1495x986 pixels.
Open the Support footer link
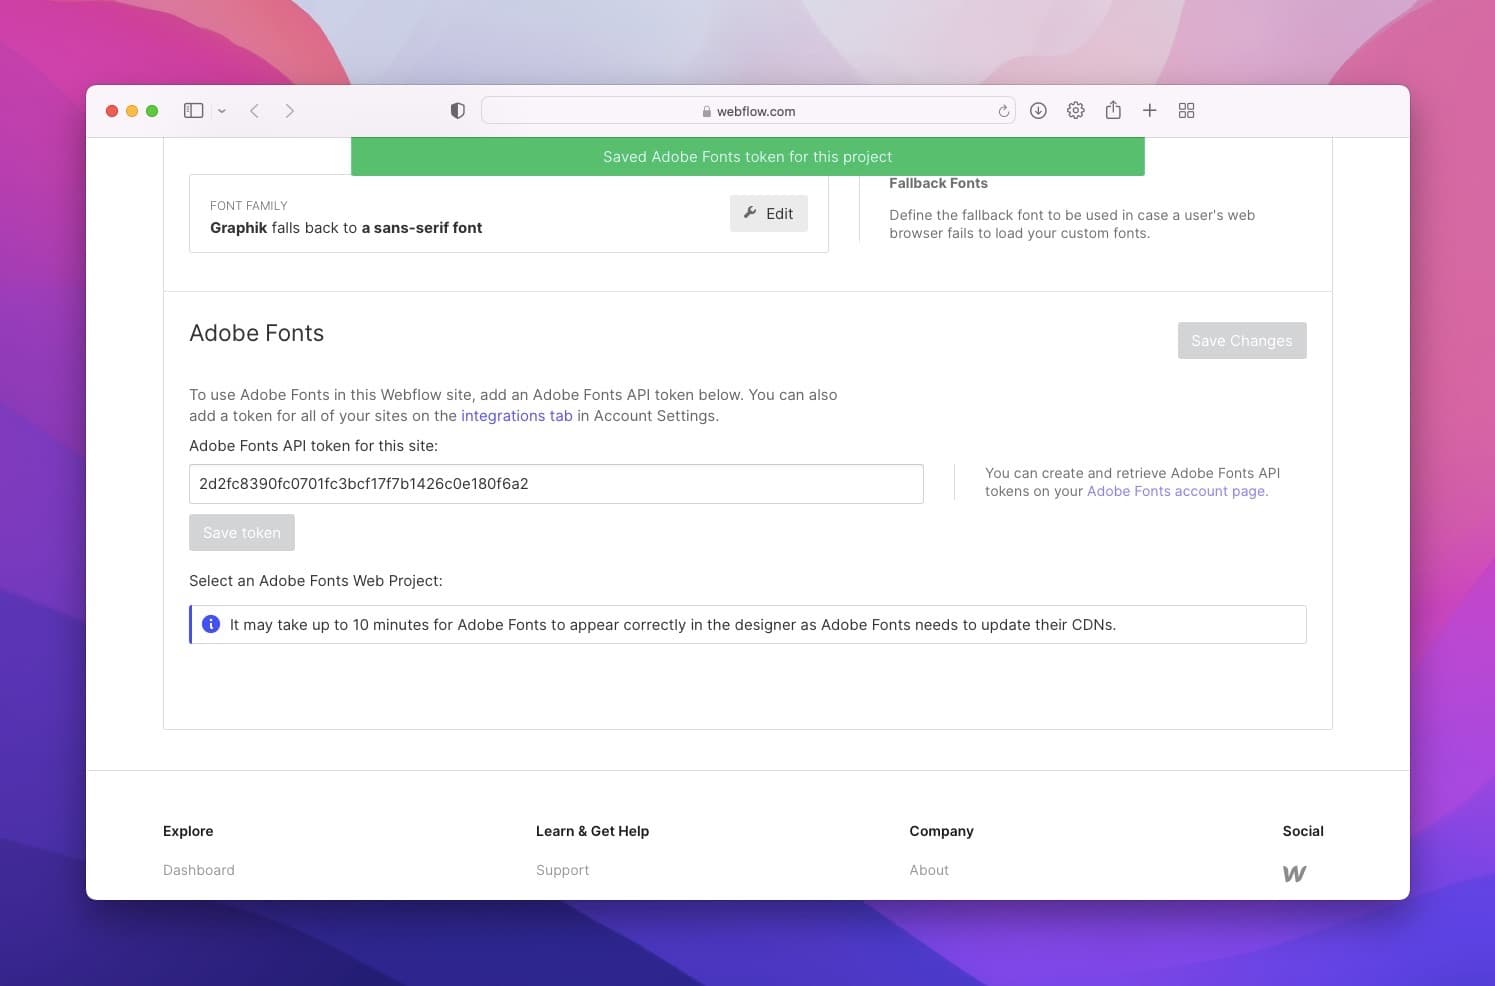click(563, 870)
